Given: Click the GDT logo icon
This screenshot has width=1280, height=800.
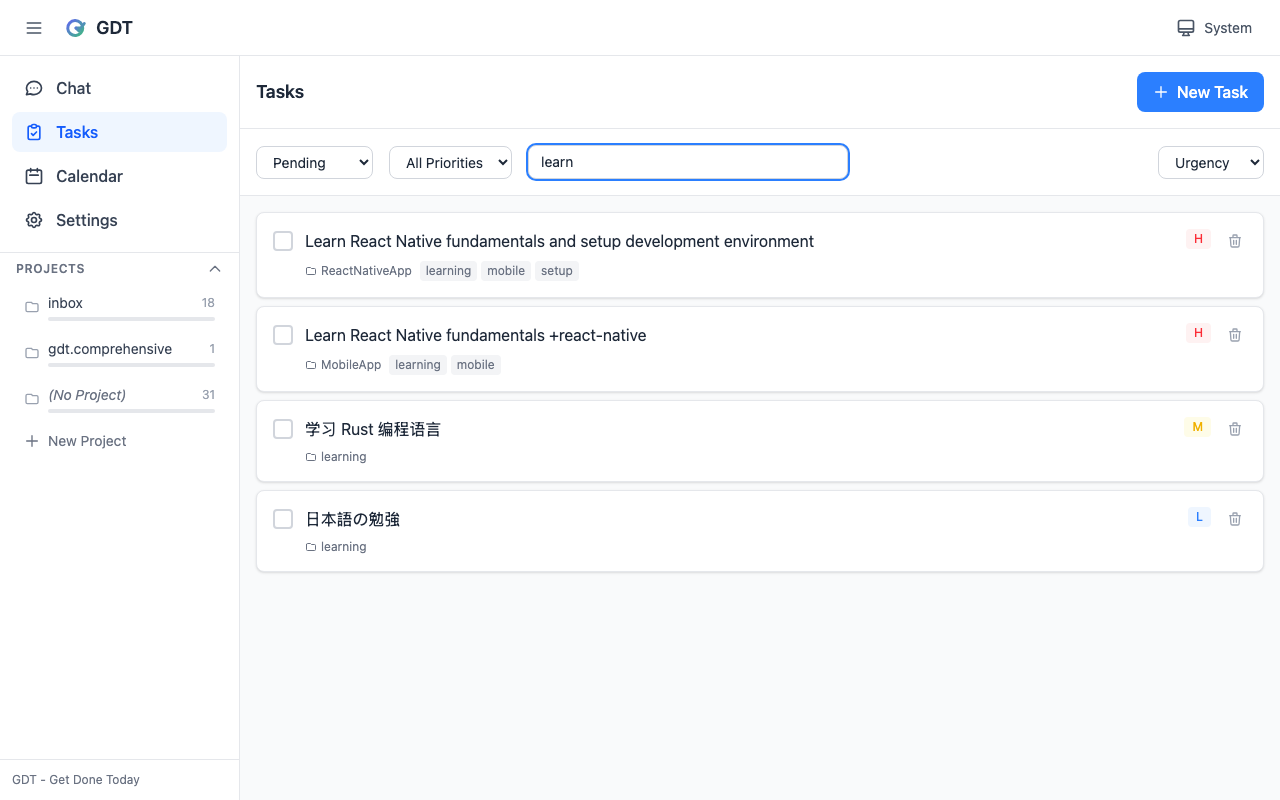Looking at the screenshot, I should (75, 27).
